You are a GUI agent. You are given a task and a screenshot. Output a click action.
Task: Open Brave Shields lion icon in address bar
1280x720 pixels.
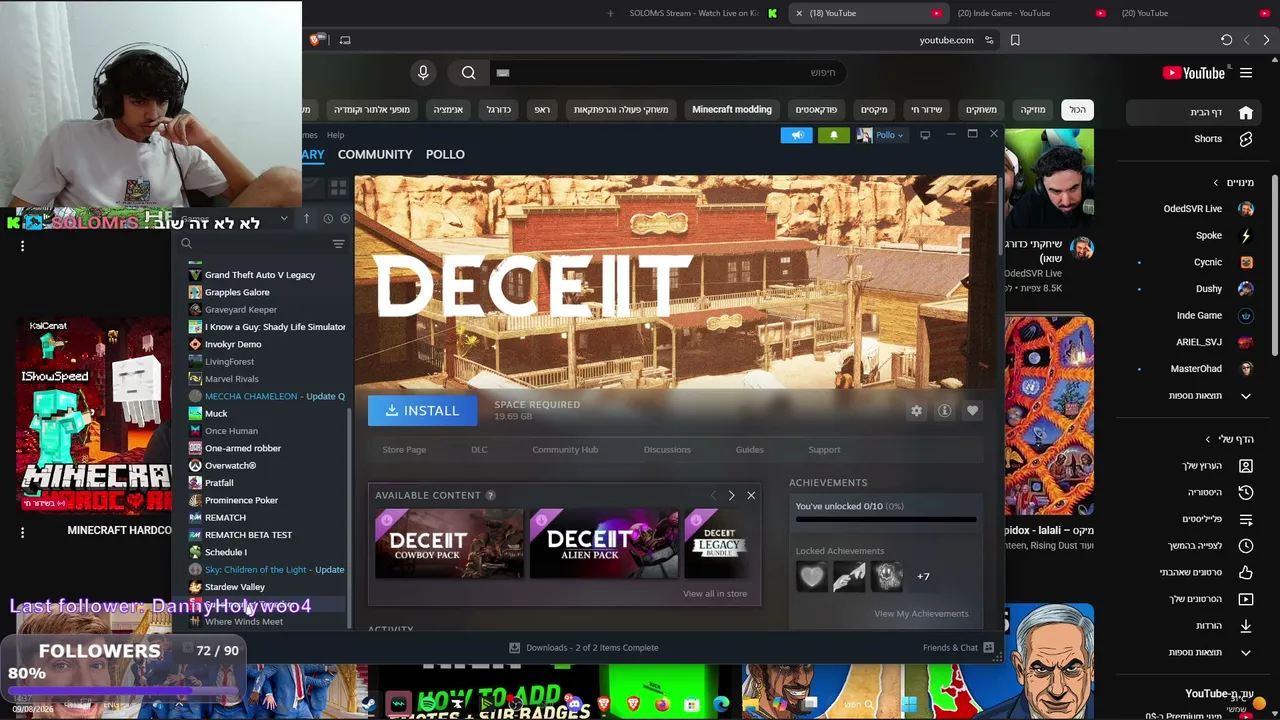(x=316, y=40)
